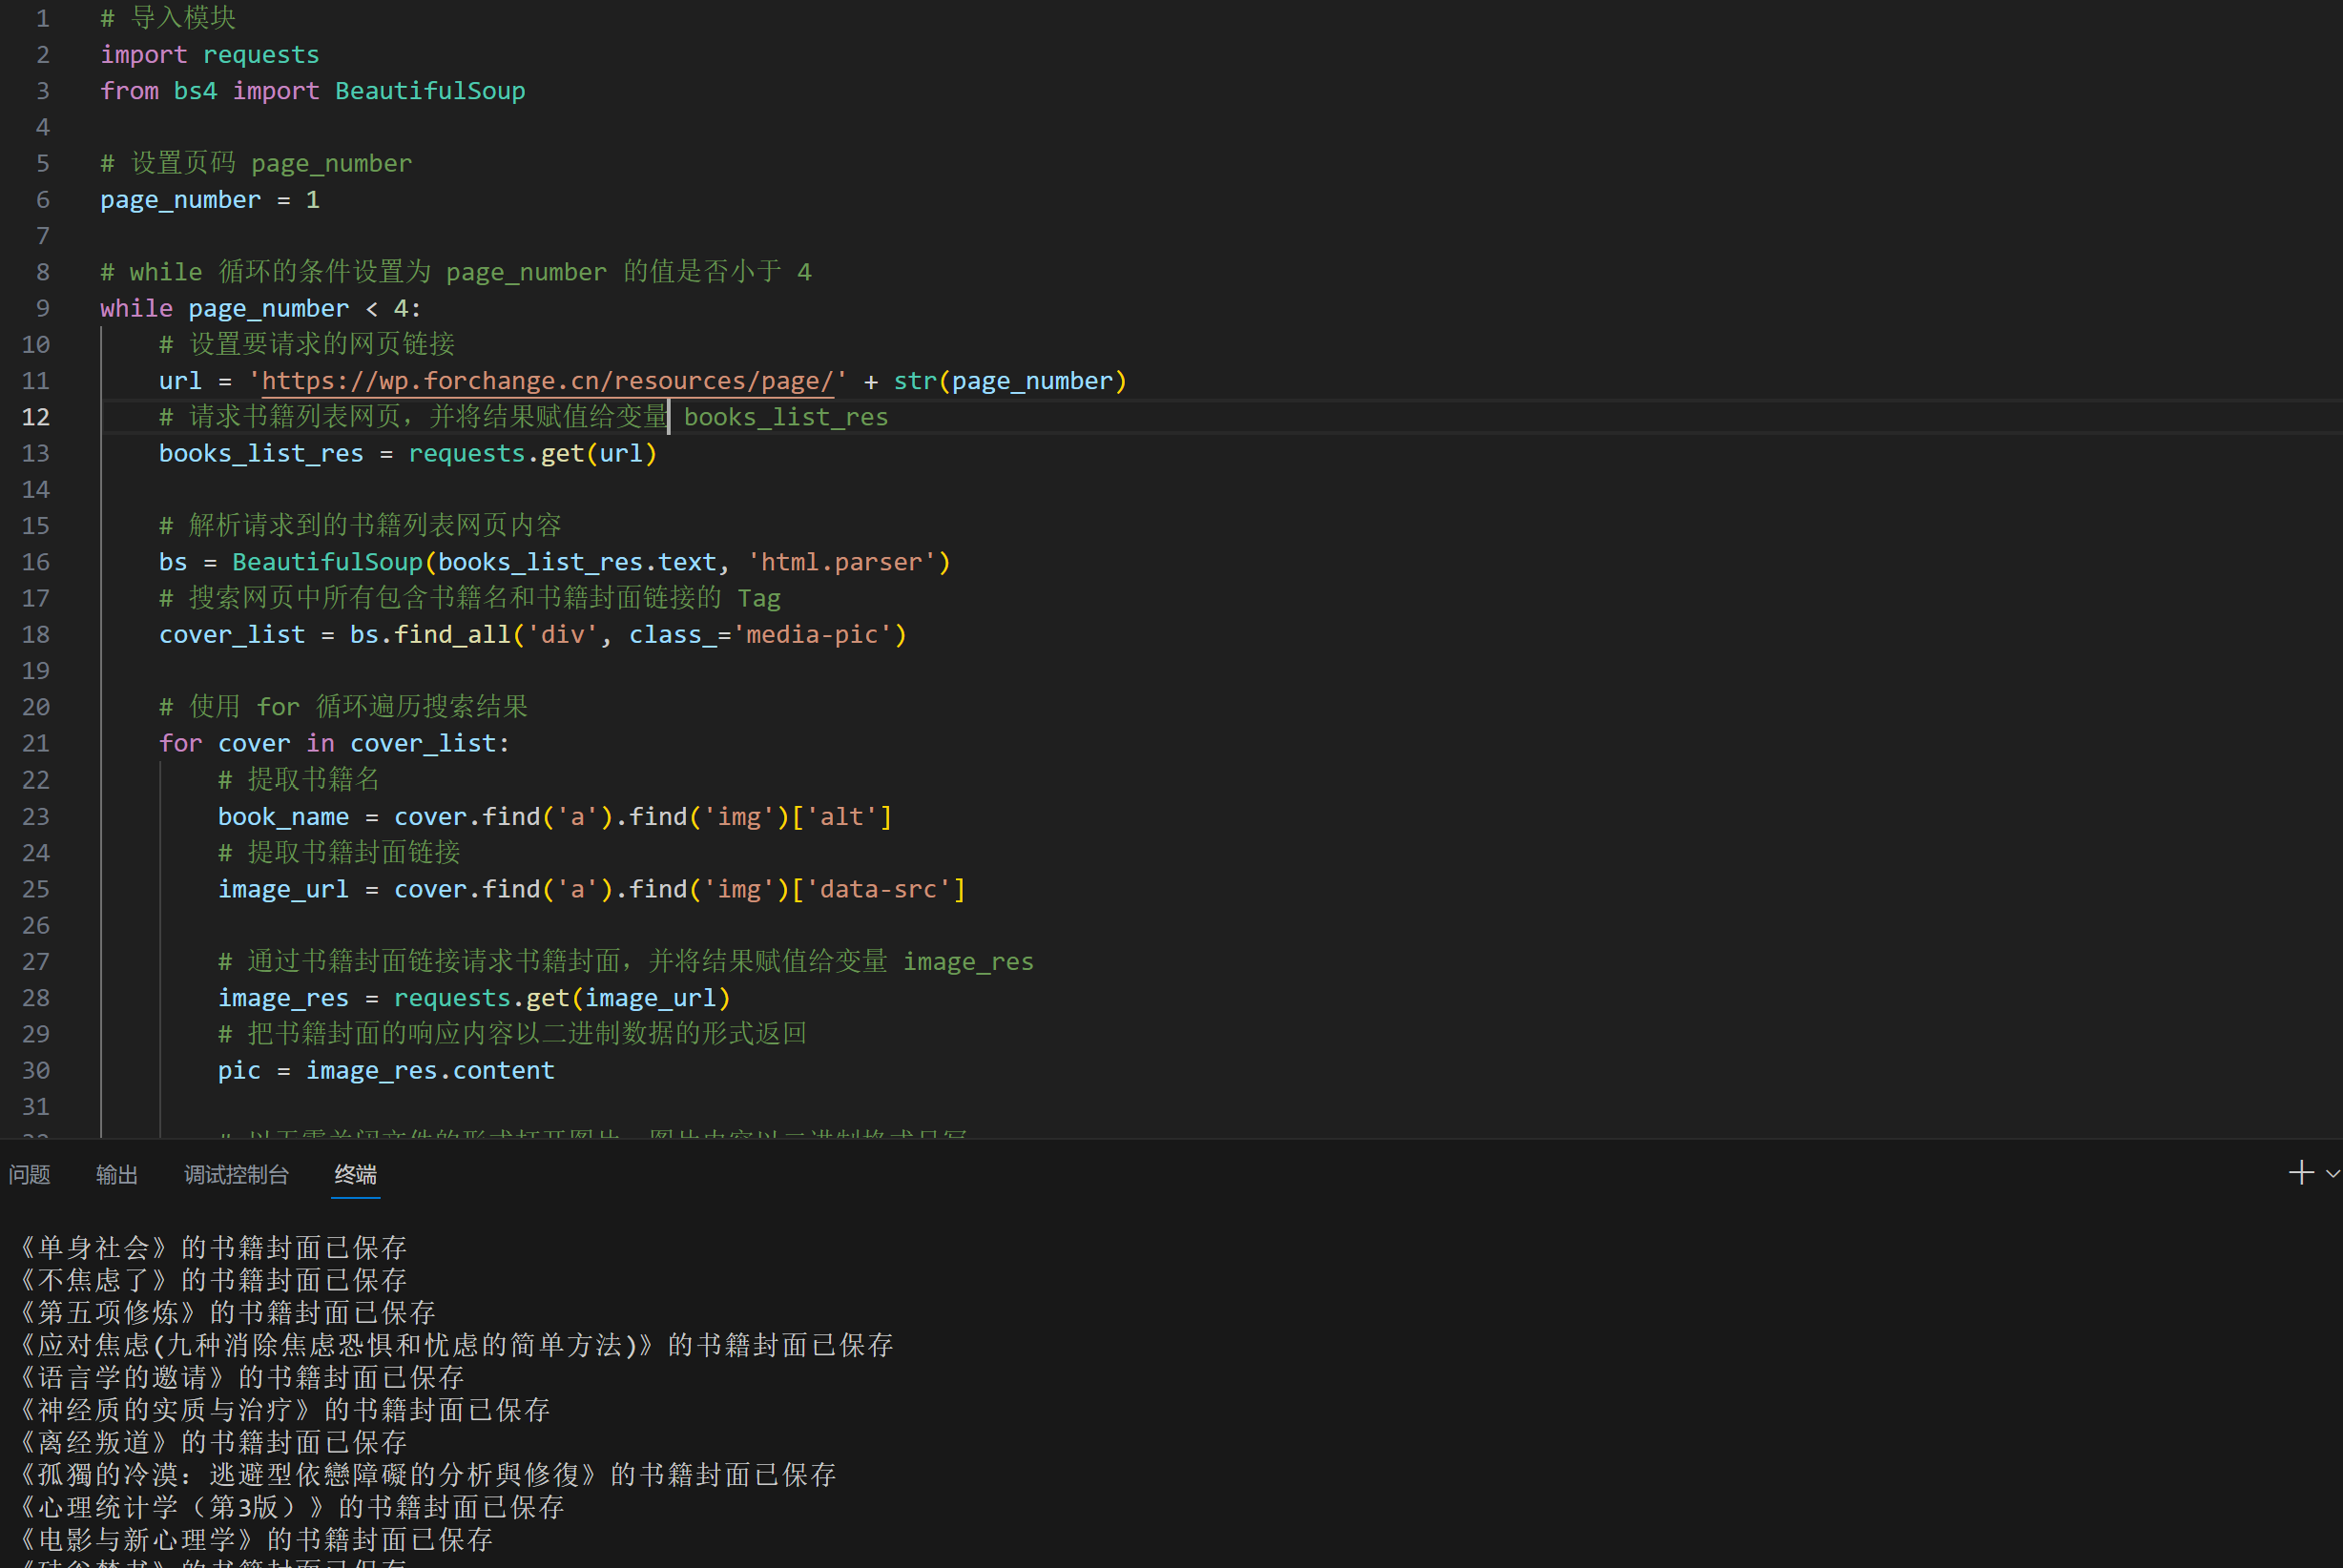Add a new terminal with plus icon
This screenshot has height=1568, width=2343.
pos(2301,1173)
